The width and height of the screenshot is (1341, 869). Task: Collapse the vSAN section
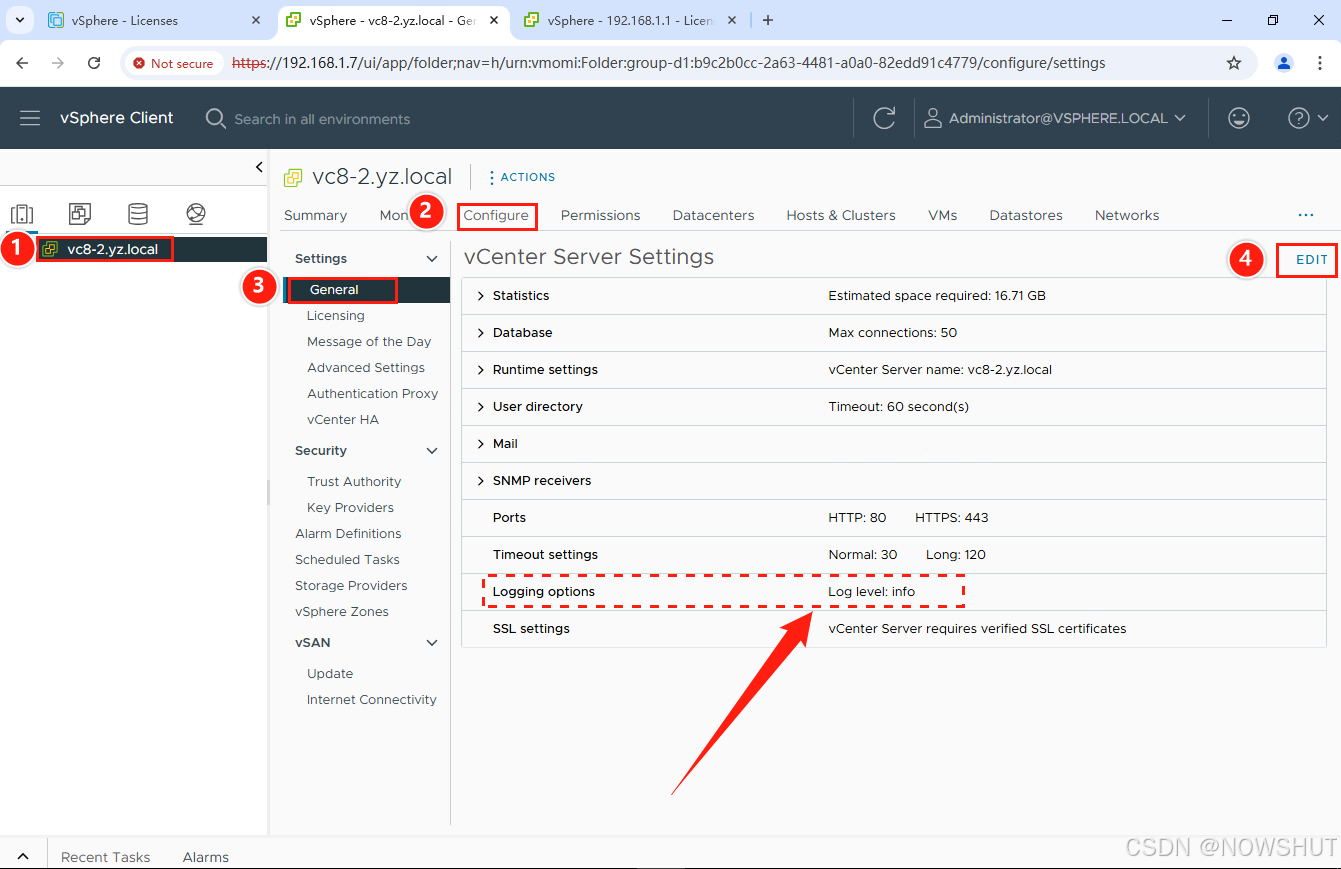click(x=432, y=643)
